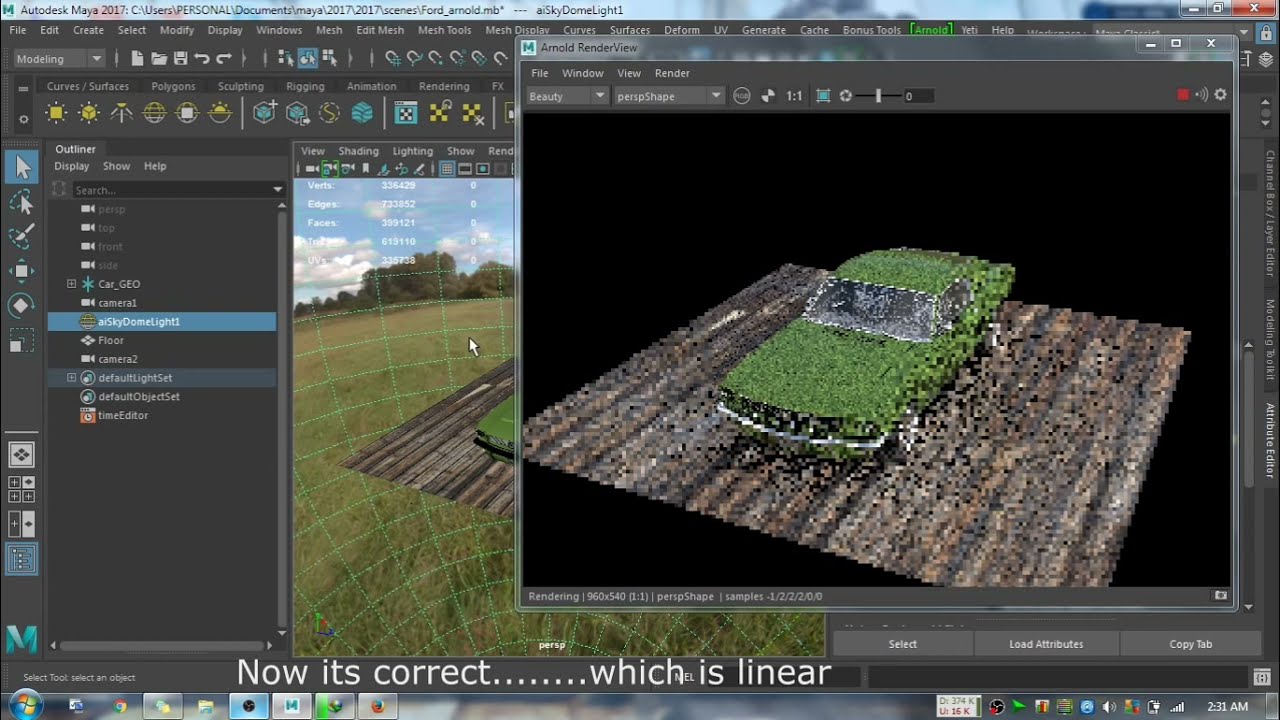
Task: Select by object type mode icon
Action: 308,59
